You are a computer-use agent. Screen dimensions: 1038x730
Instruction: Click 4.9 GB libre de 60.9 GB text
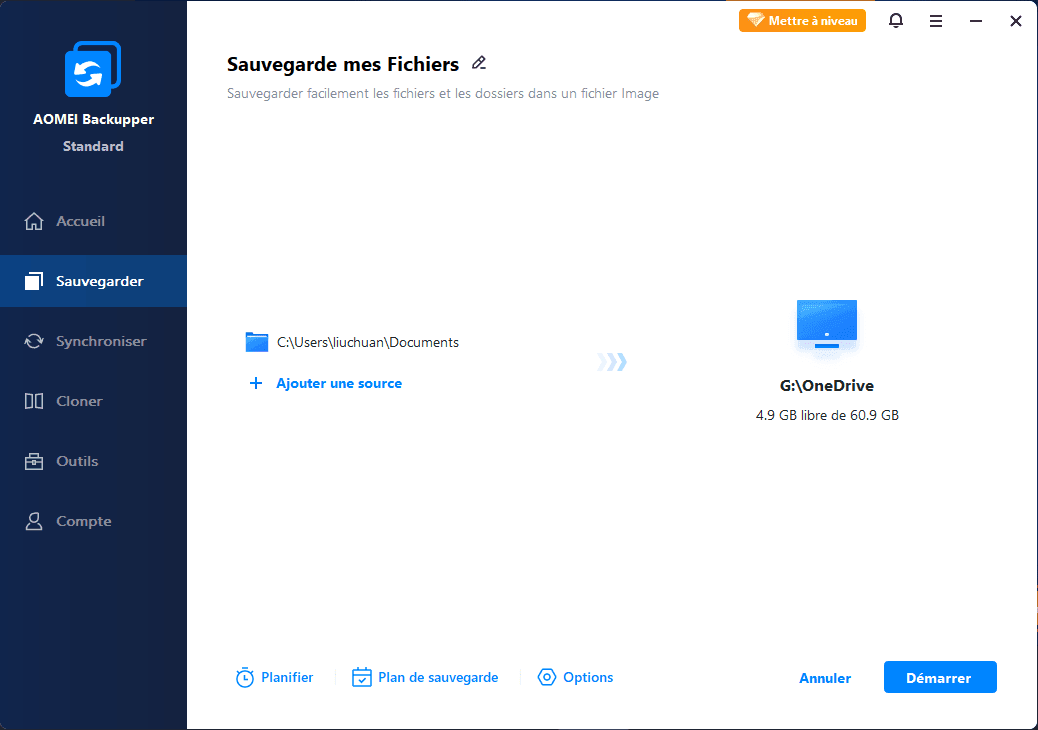827,415
